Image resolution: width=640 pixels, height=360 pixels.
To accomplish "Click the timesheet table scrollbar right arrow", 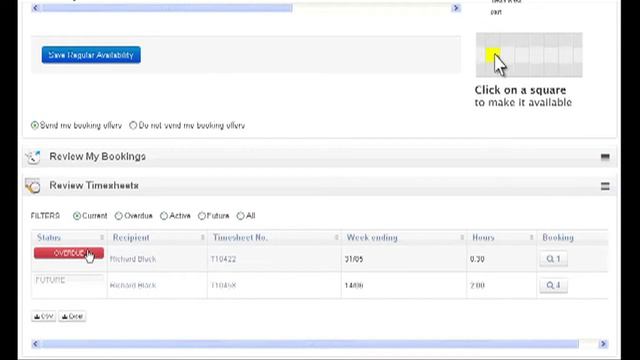I will pos(603,344).
